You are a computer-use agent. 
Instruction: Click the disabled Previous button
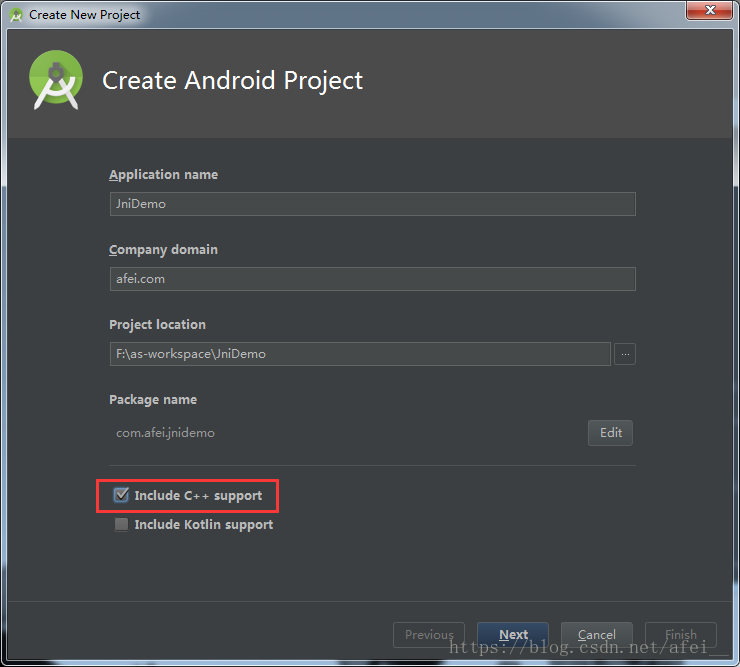429,635
